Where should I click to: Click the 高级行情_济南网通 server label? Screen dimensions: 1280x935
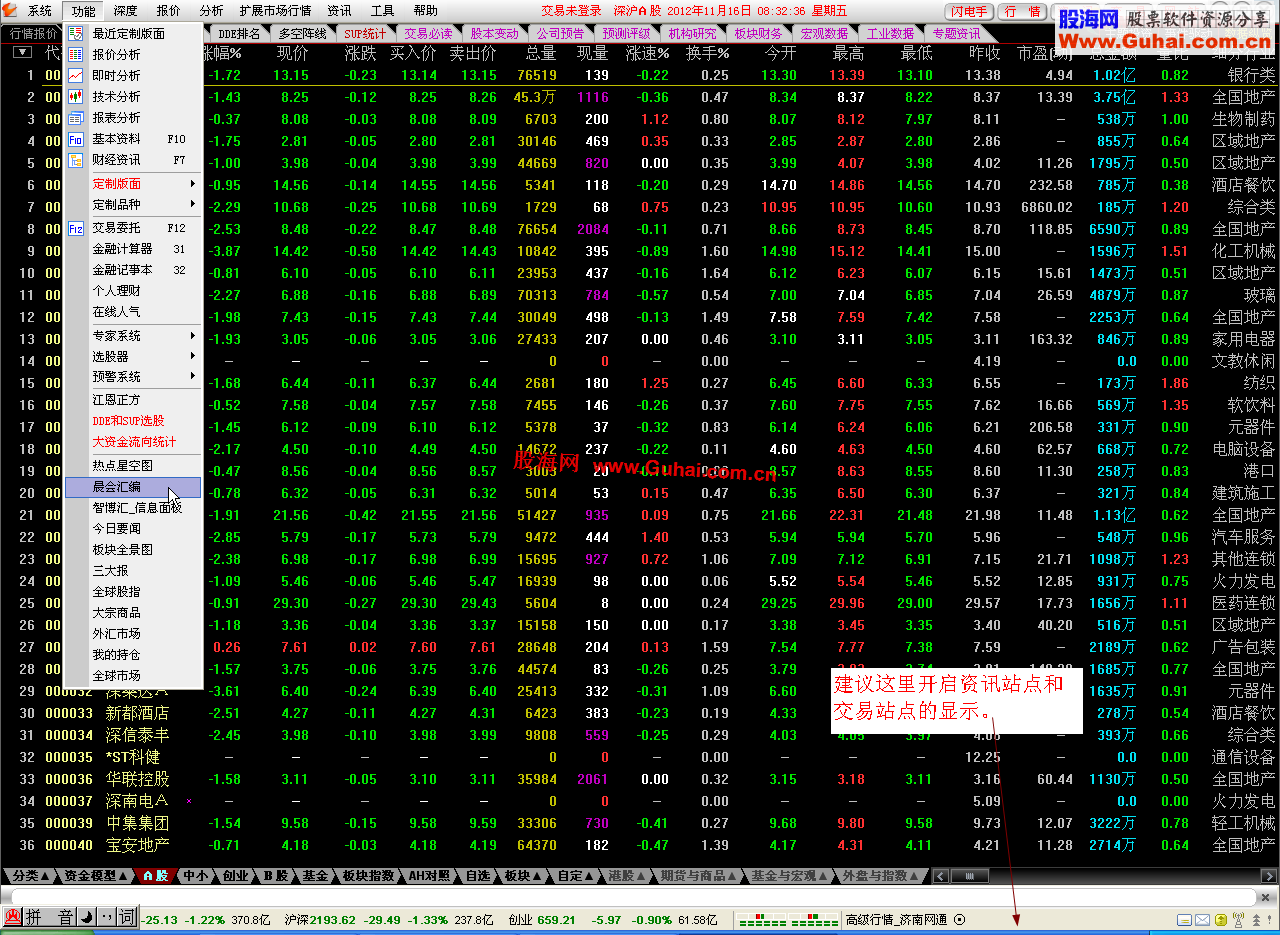(x=896, y=919)
